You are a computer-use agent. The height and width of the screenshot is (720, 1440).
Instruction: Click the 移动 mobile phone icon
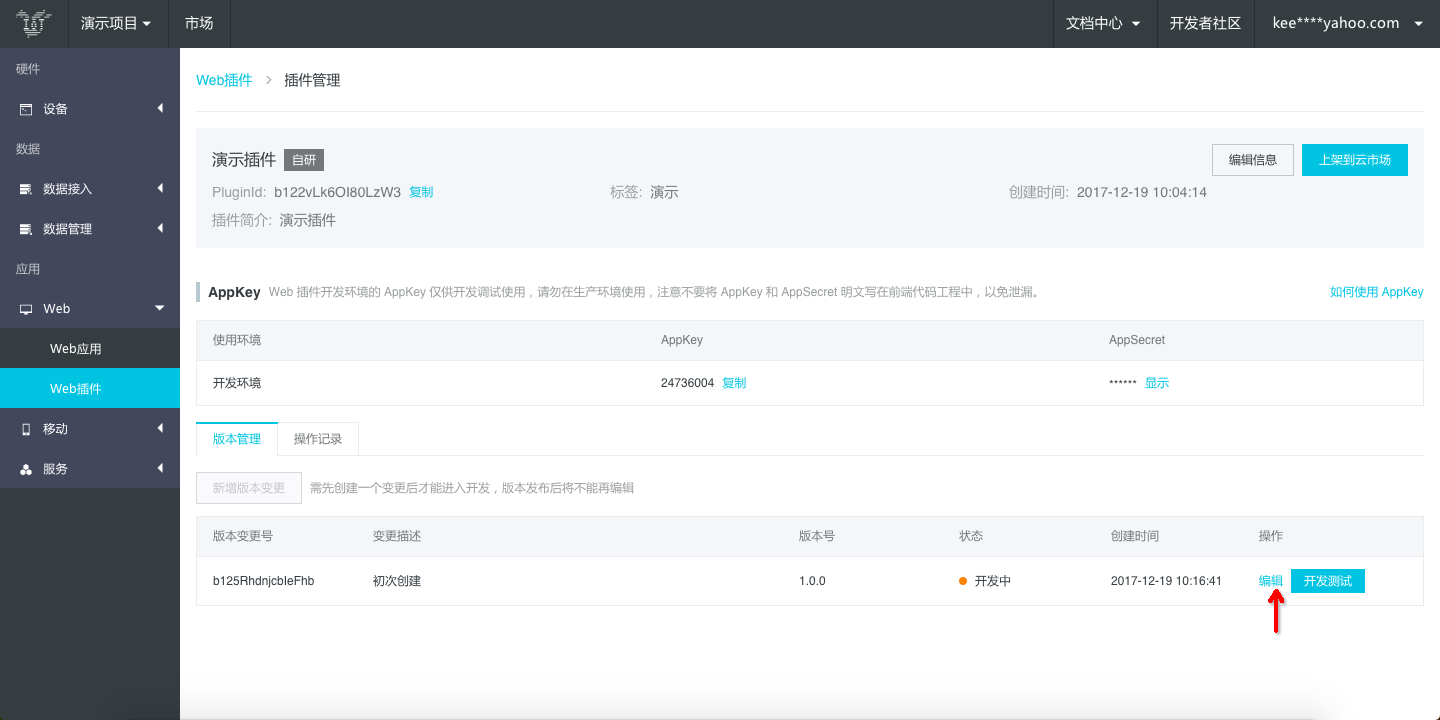26,429
